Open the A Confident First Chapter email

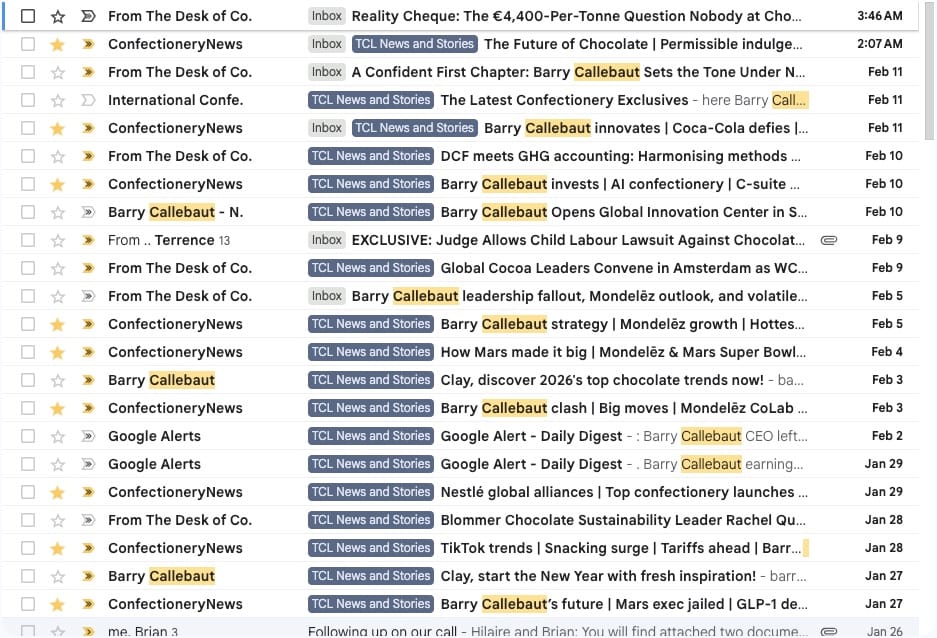point(580,72)
